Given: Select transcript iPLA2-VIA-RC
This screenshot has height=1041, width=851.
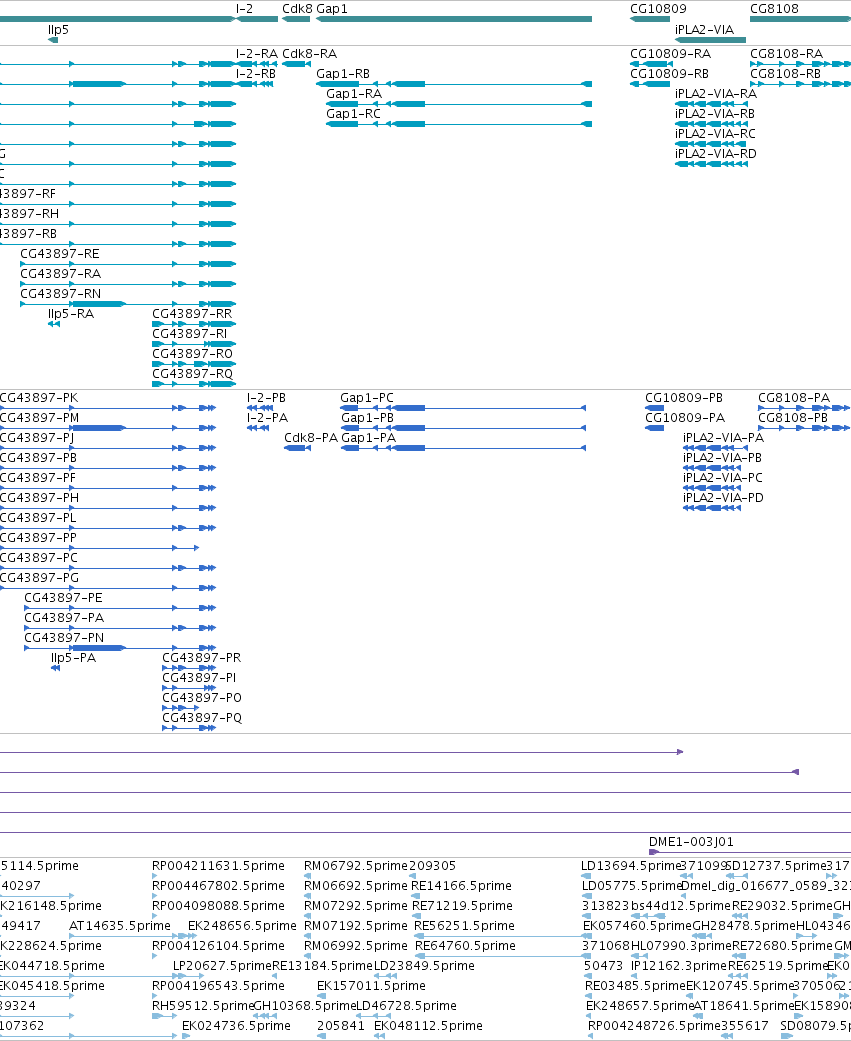Looking at the screenshot, I should click(715, 133).
